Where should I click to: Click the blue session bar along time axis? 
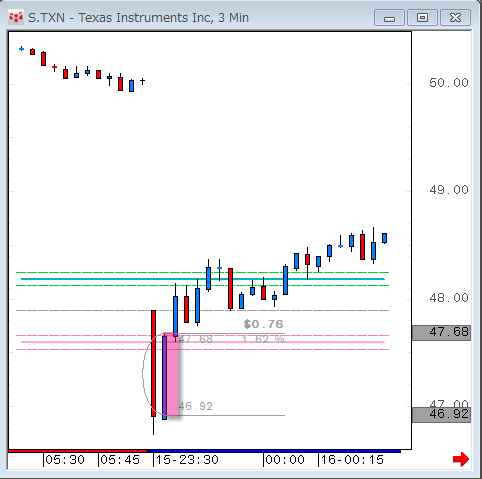274,451
